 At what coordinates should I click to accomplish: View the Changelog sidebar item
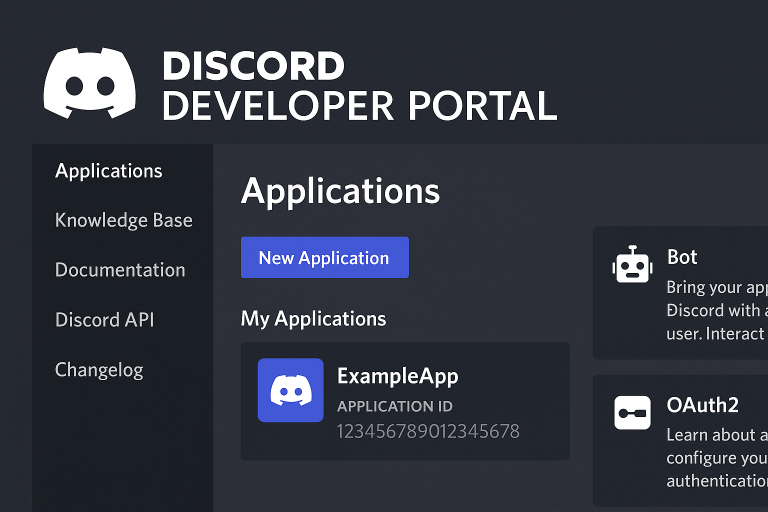point(99,370)
